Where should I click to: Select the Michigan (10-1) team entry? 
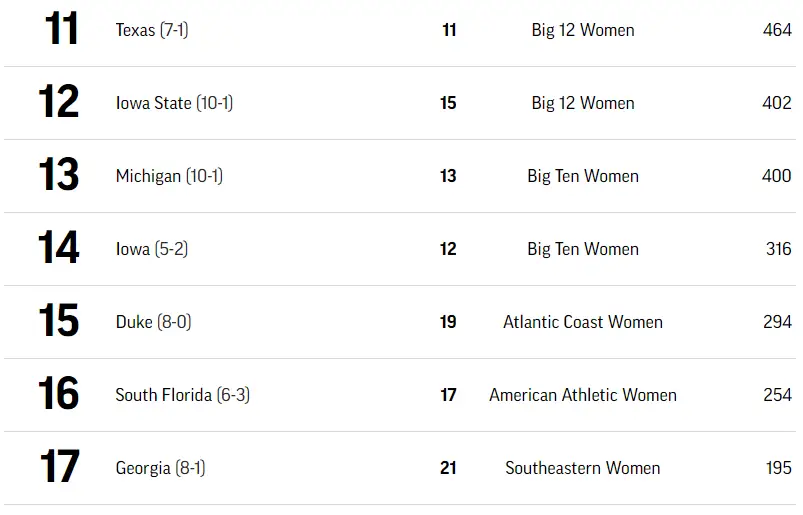(x=169, y=176)
